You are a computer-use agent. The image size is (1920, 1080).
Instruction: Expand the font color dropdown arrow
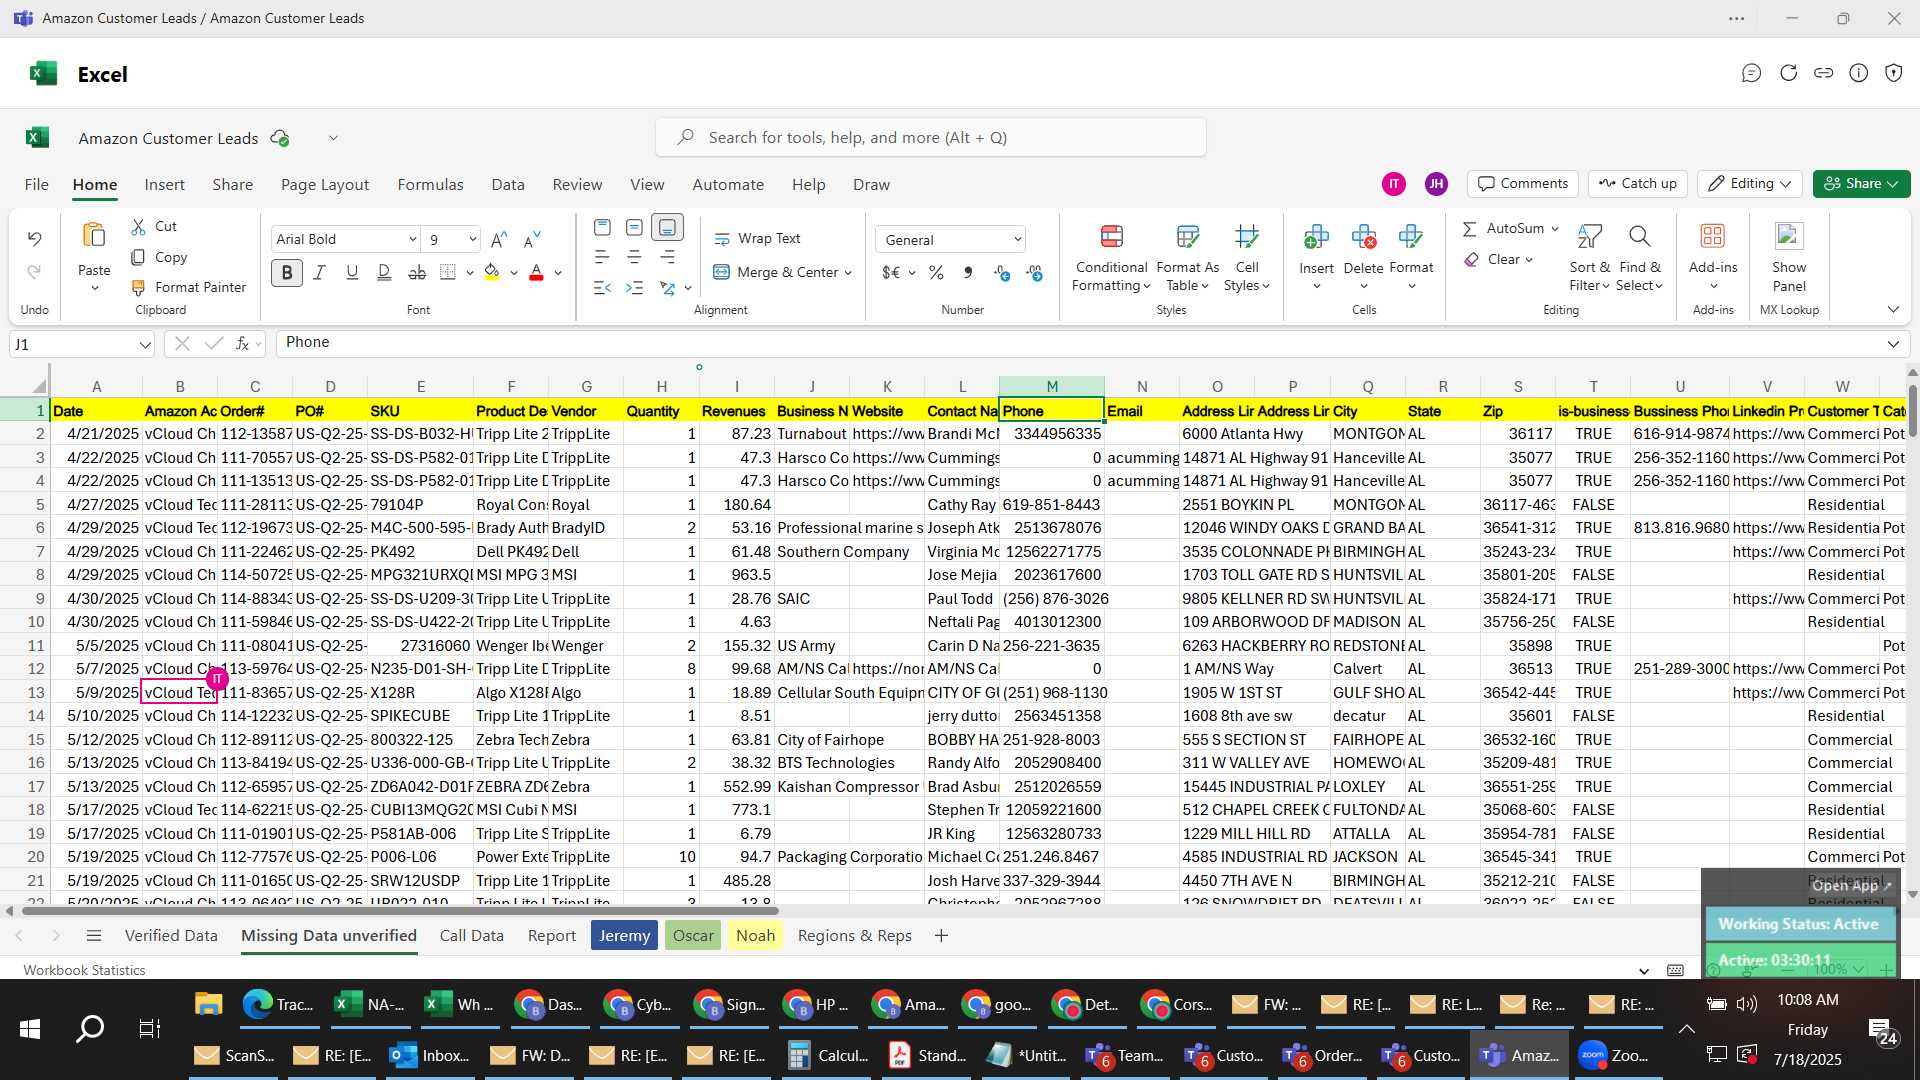tap(558, 272)
